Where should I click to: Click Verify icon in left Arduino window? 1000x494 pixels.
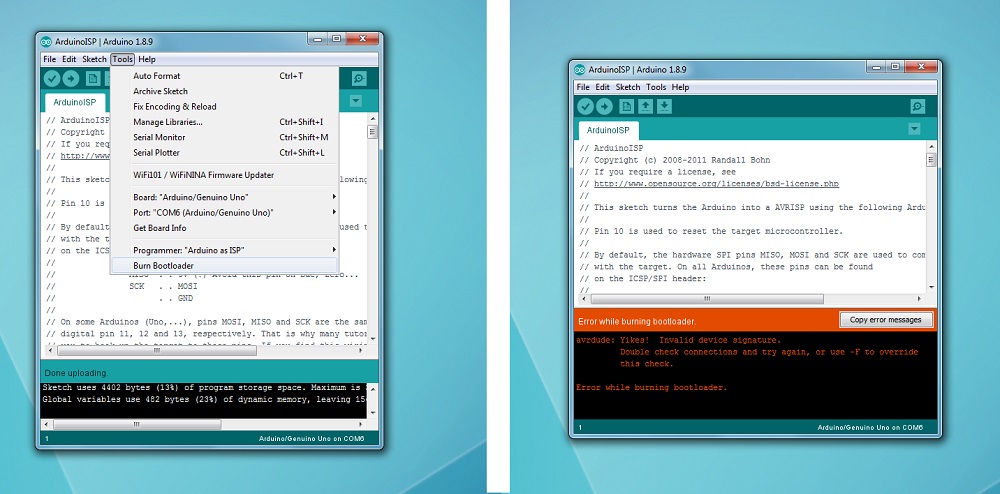(x=52, y=78)
